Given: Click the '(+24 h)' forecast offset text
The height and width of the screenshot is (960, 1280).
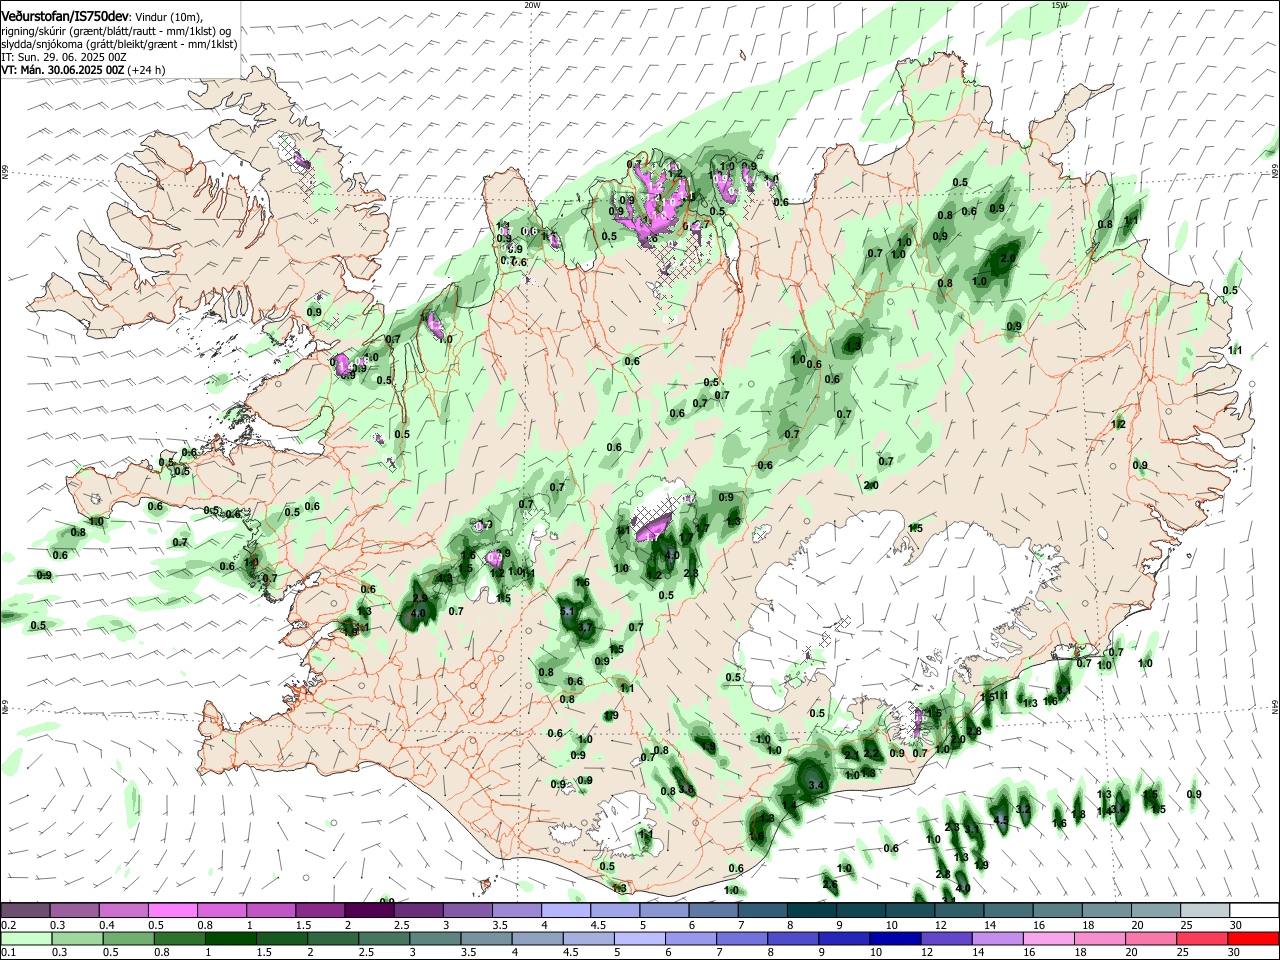Looking at the screenshot, I should [x=147, y=70].
